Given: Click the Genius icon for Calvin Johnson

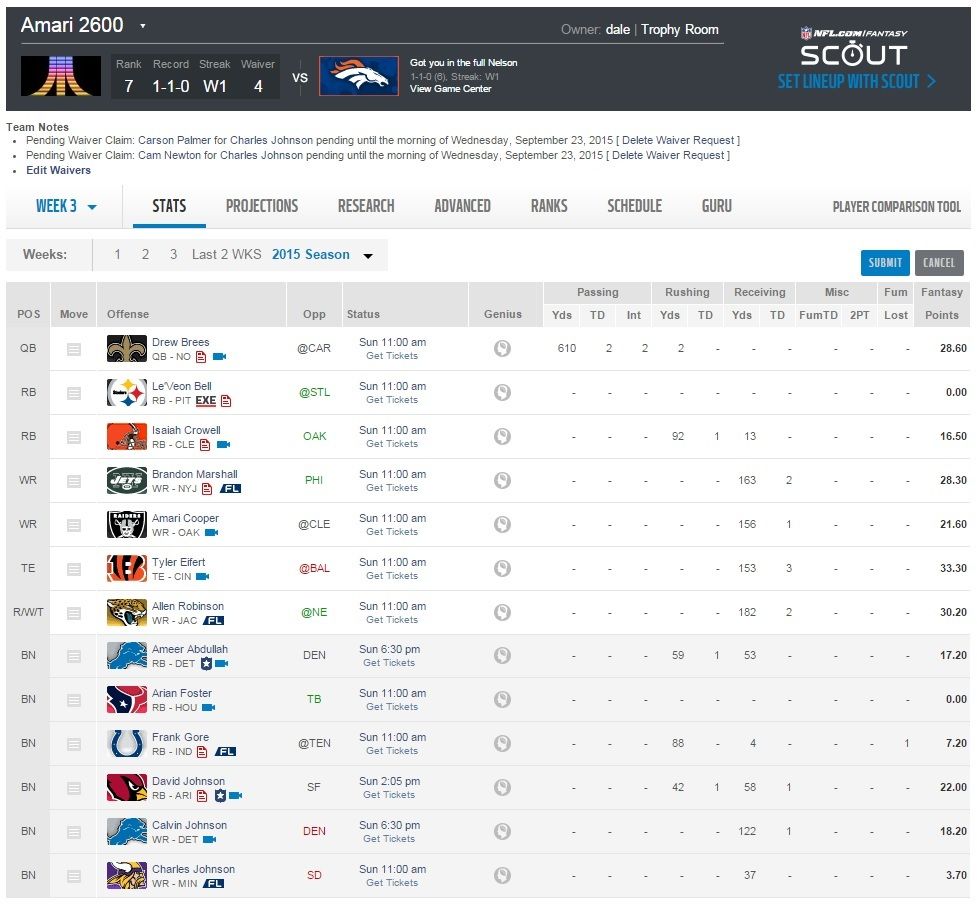Looking at the screenshot, I should pyautogui.click(x=502, y=831).
